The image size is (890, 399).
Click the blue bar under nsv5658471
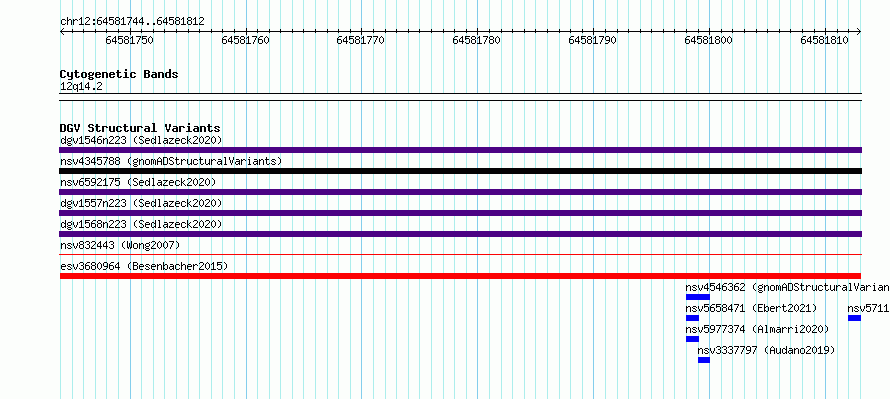(692, 318)
